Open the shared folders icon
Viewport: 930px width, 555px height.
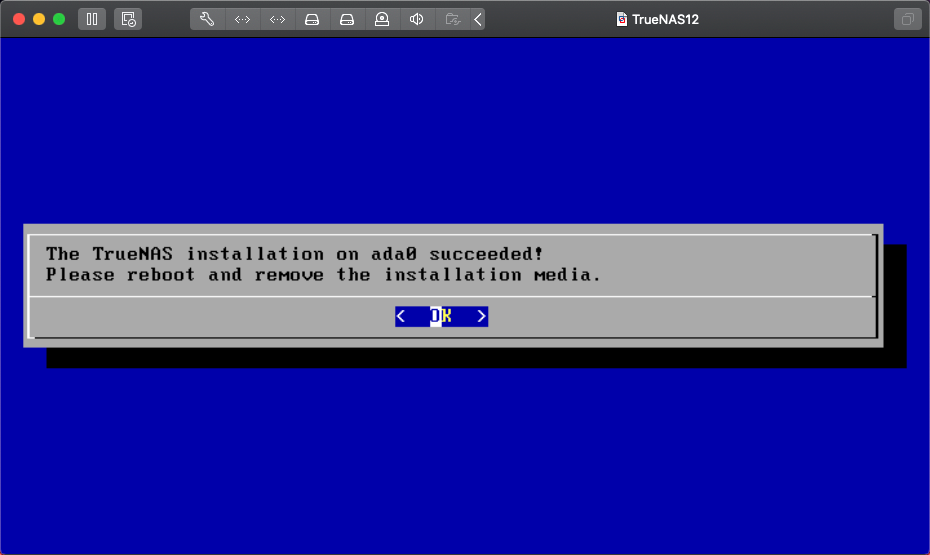(x=453, y=19)
